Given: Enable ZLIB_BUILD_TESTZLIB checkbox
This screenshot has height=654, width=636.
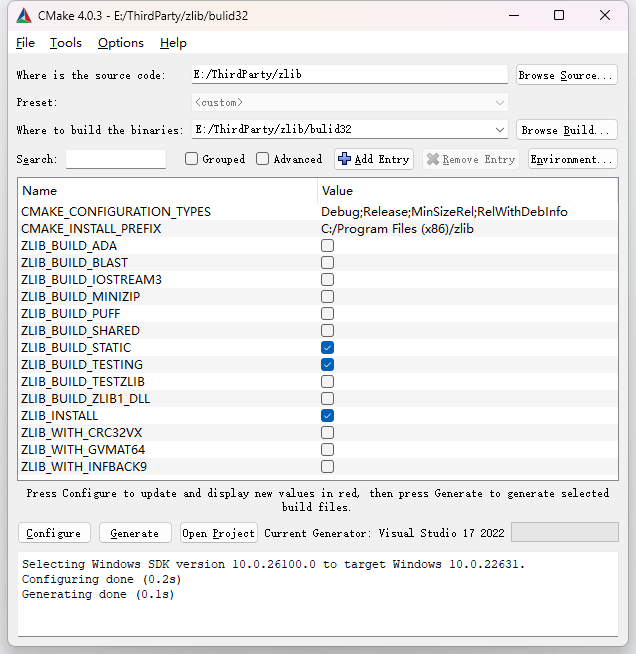Looking at the screenshot, I should tap(327, 382).
